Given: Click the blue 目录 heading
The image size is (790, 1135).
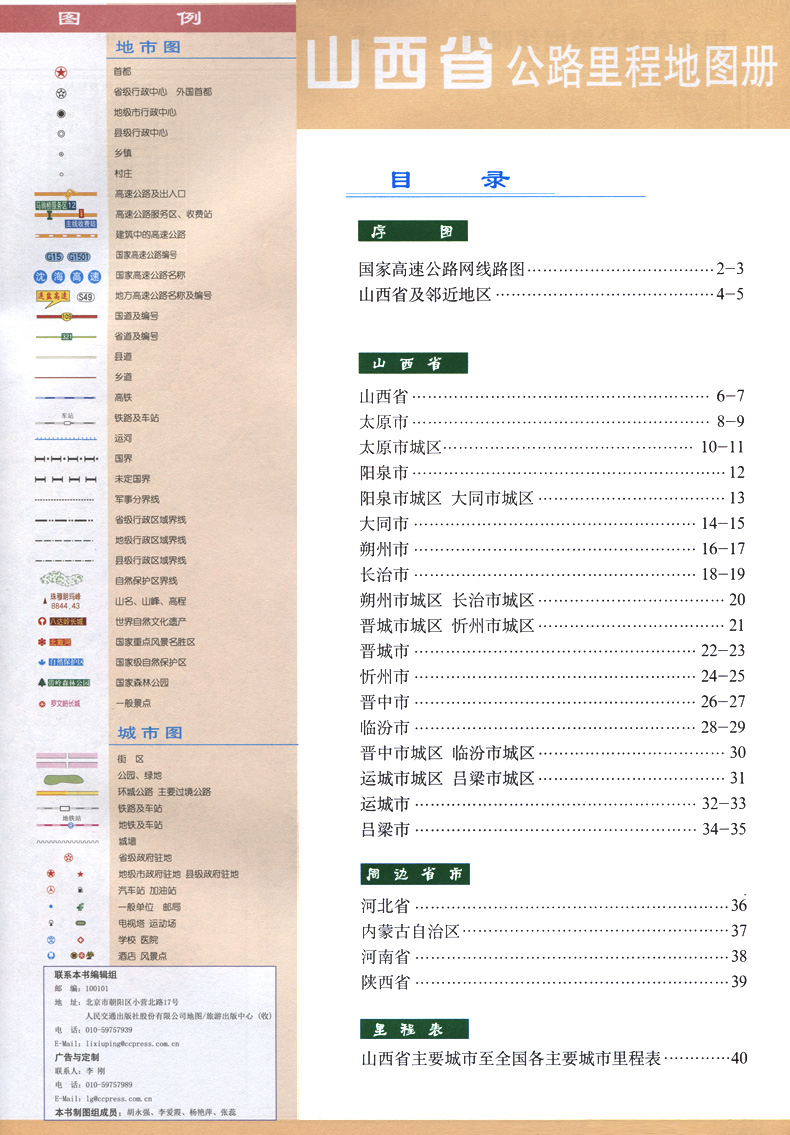Looking at the screenshot, I should click(450, 180).
